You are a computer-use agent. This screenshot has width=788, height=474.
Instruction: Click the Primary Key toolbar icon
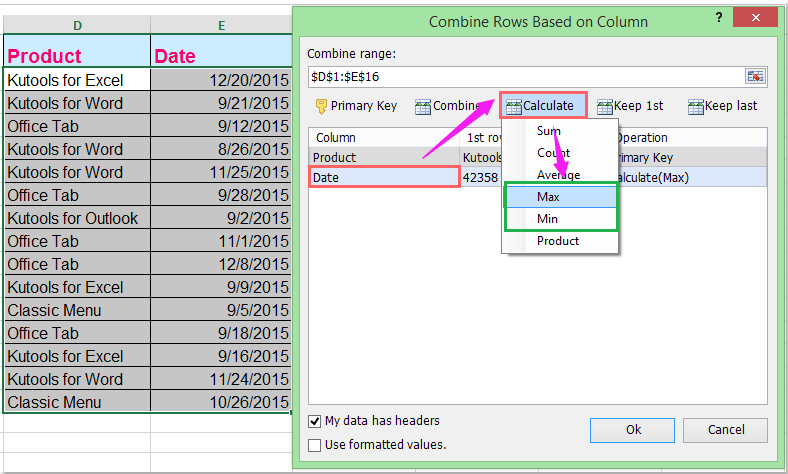pos(321,106)
